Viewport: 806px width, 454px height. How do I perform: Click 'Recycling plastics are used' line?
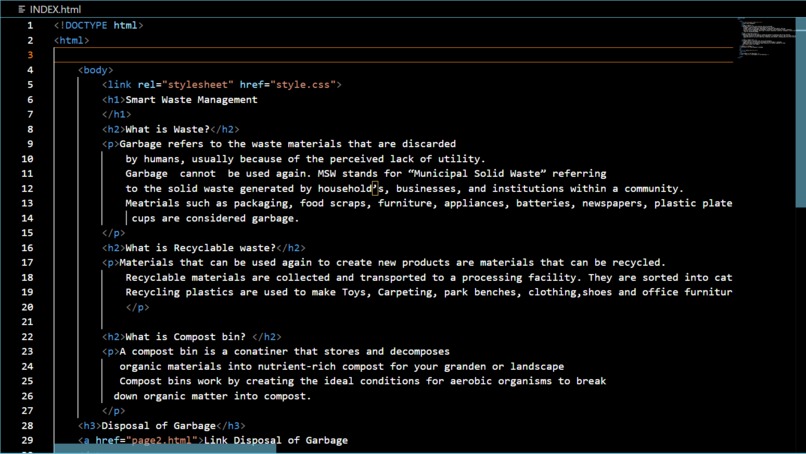pyautogui.click(x=429, y=293)
